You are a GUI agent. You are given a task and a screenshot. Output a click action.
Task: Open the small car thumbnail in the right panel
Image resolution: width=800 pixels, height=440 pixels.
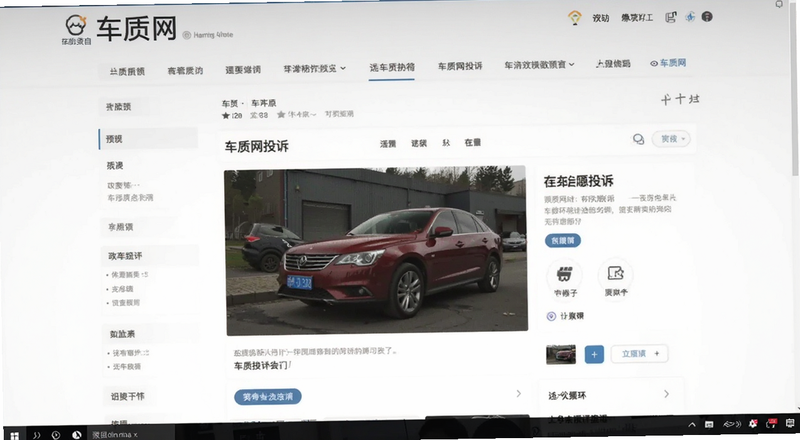click(561, 354)
